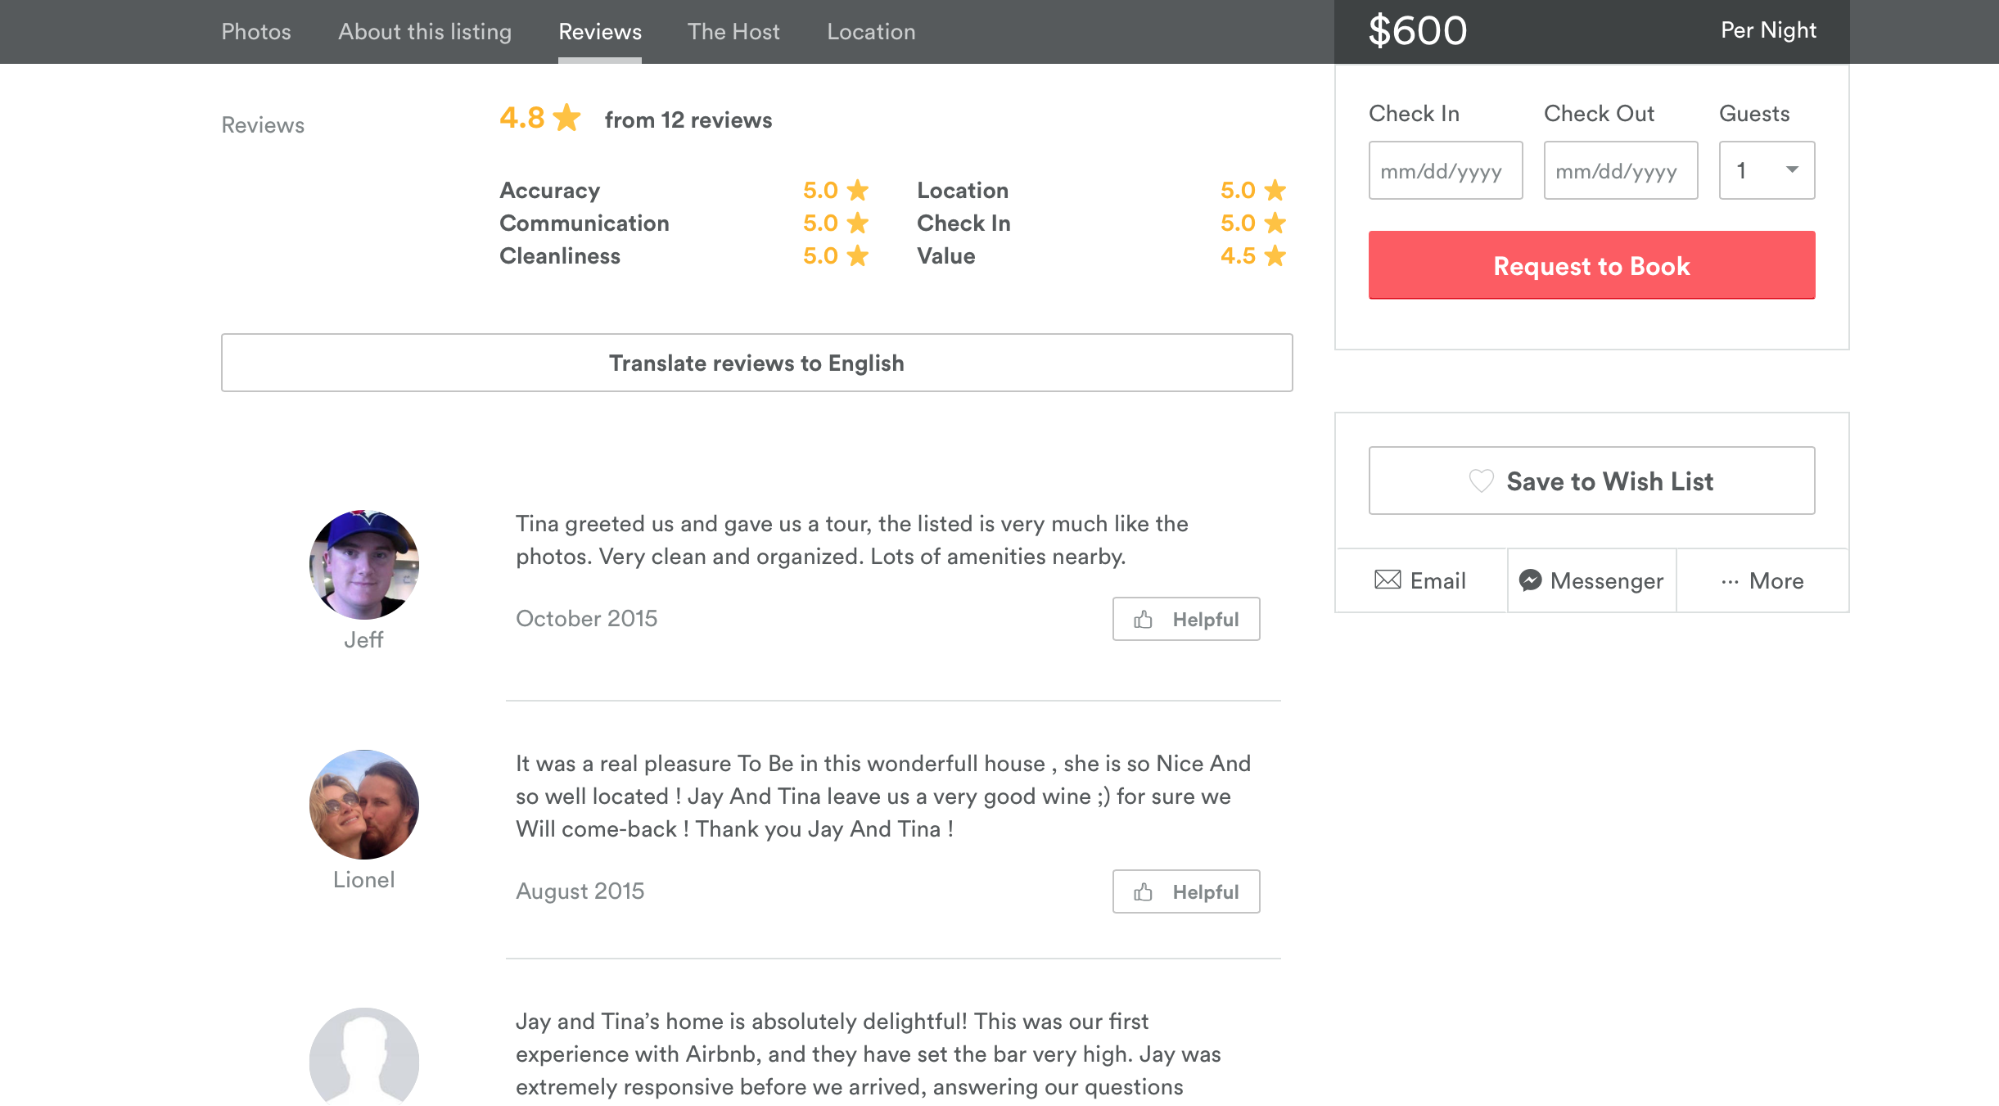Click the Check Out date field

(1620, 170)
